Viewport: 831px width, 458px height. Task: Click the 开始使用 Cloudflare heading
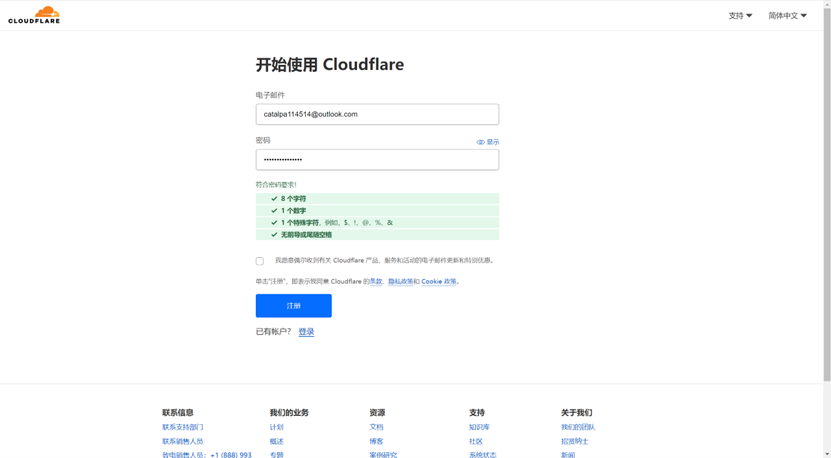coord(330,65)
